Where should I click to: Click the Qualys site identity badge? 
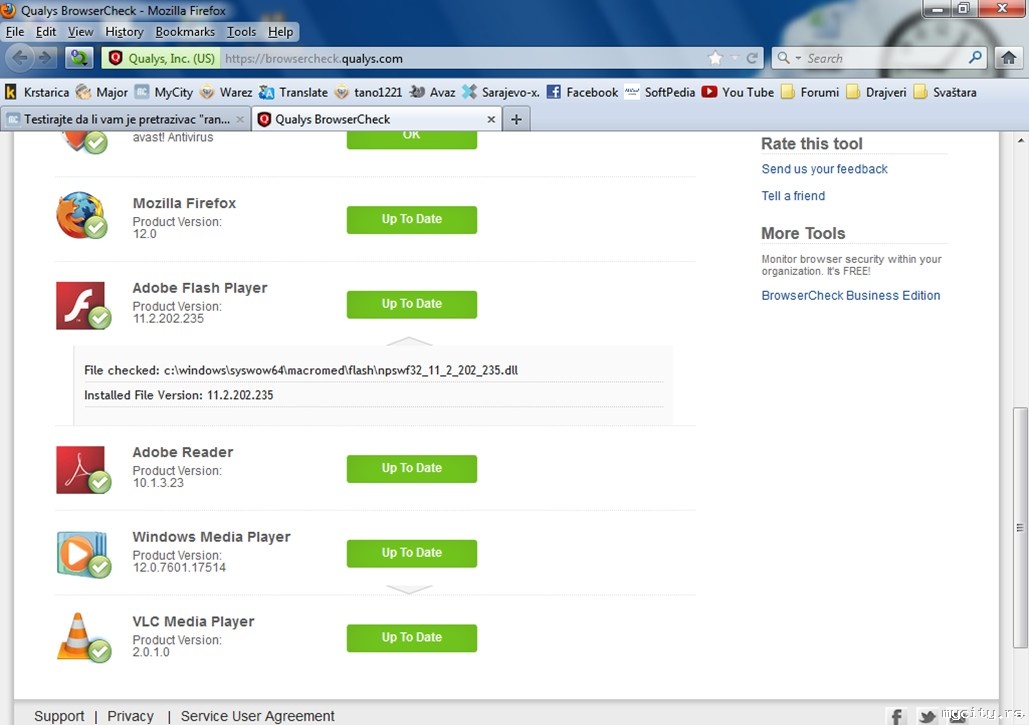(x=161, y=58)
